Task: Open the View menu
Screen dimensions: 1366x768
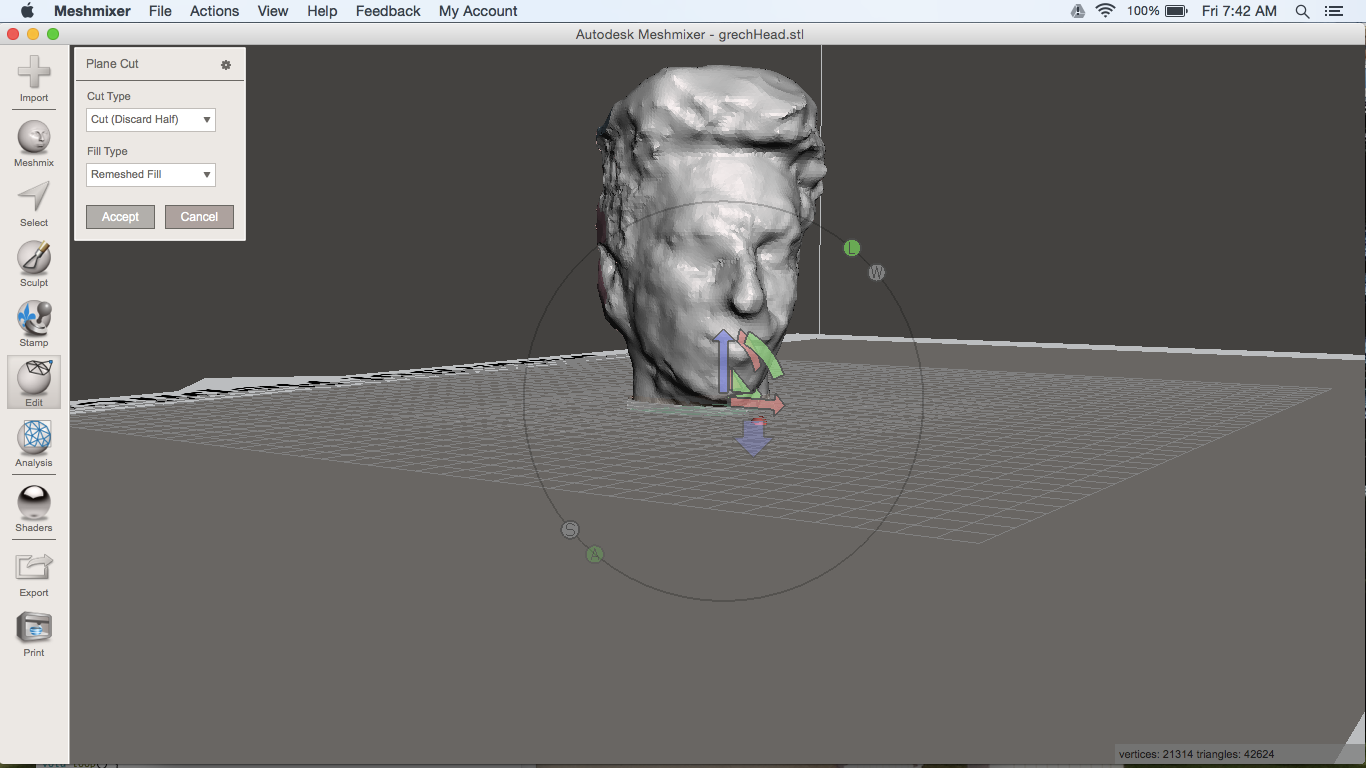Action: point(273,11)
